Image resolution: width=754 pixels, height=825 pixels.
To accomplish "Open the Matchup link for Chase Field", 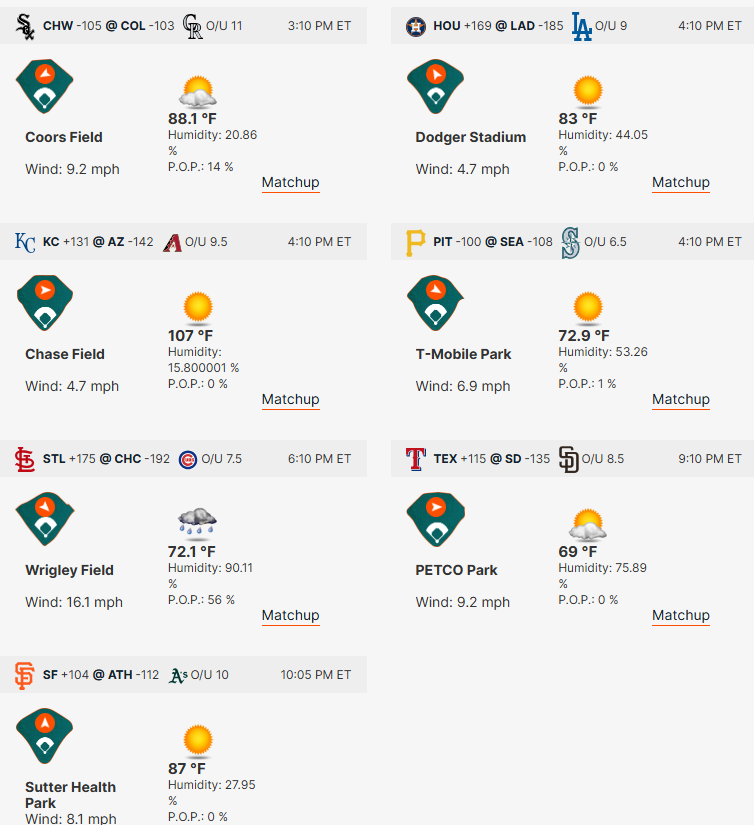I will pos(290,399).
